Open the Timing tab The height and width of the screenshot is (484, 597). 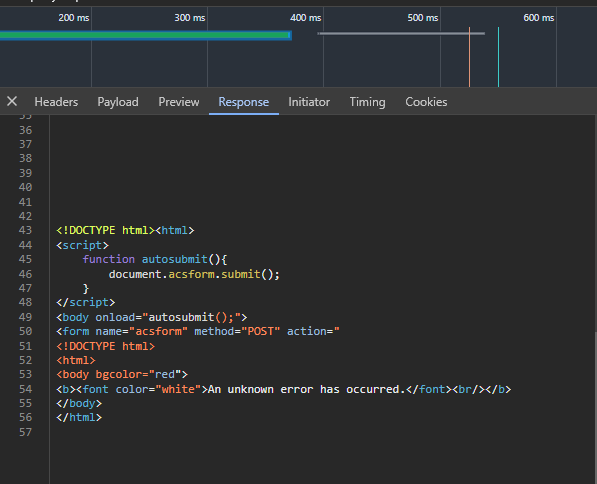[367, 102]
